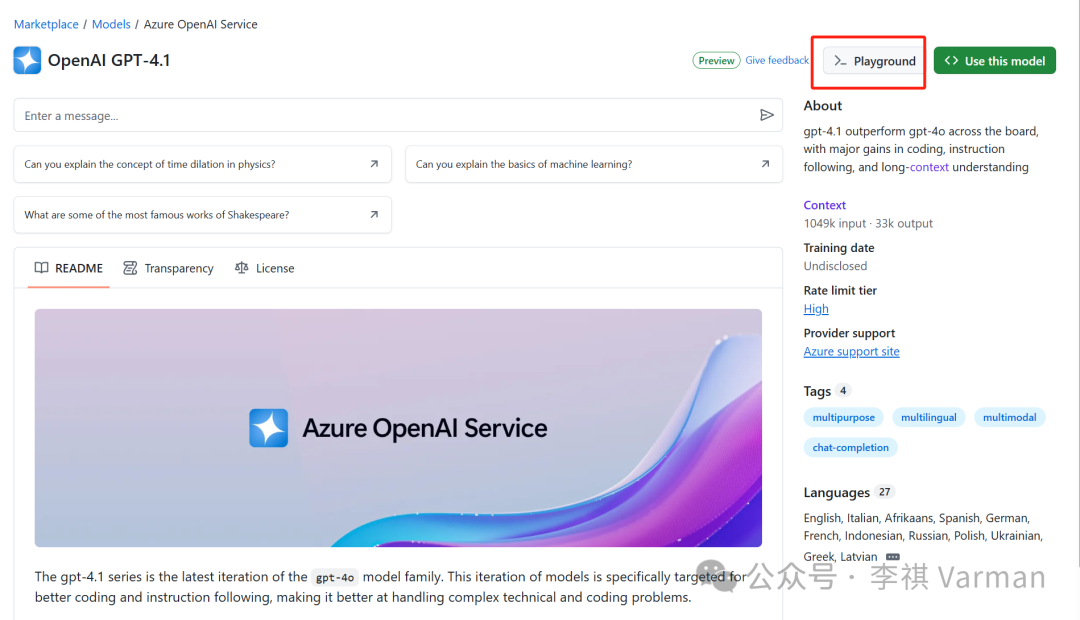Switch to the License tab
The height and width of the screenshot is (620, 1080).
(264, 268)
